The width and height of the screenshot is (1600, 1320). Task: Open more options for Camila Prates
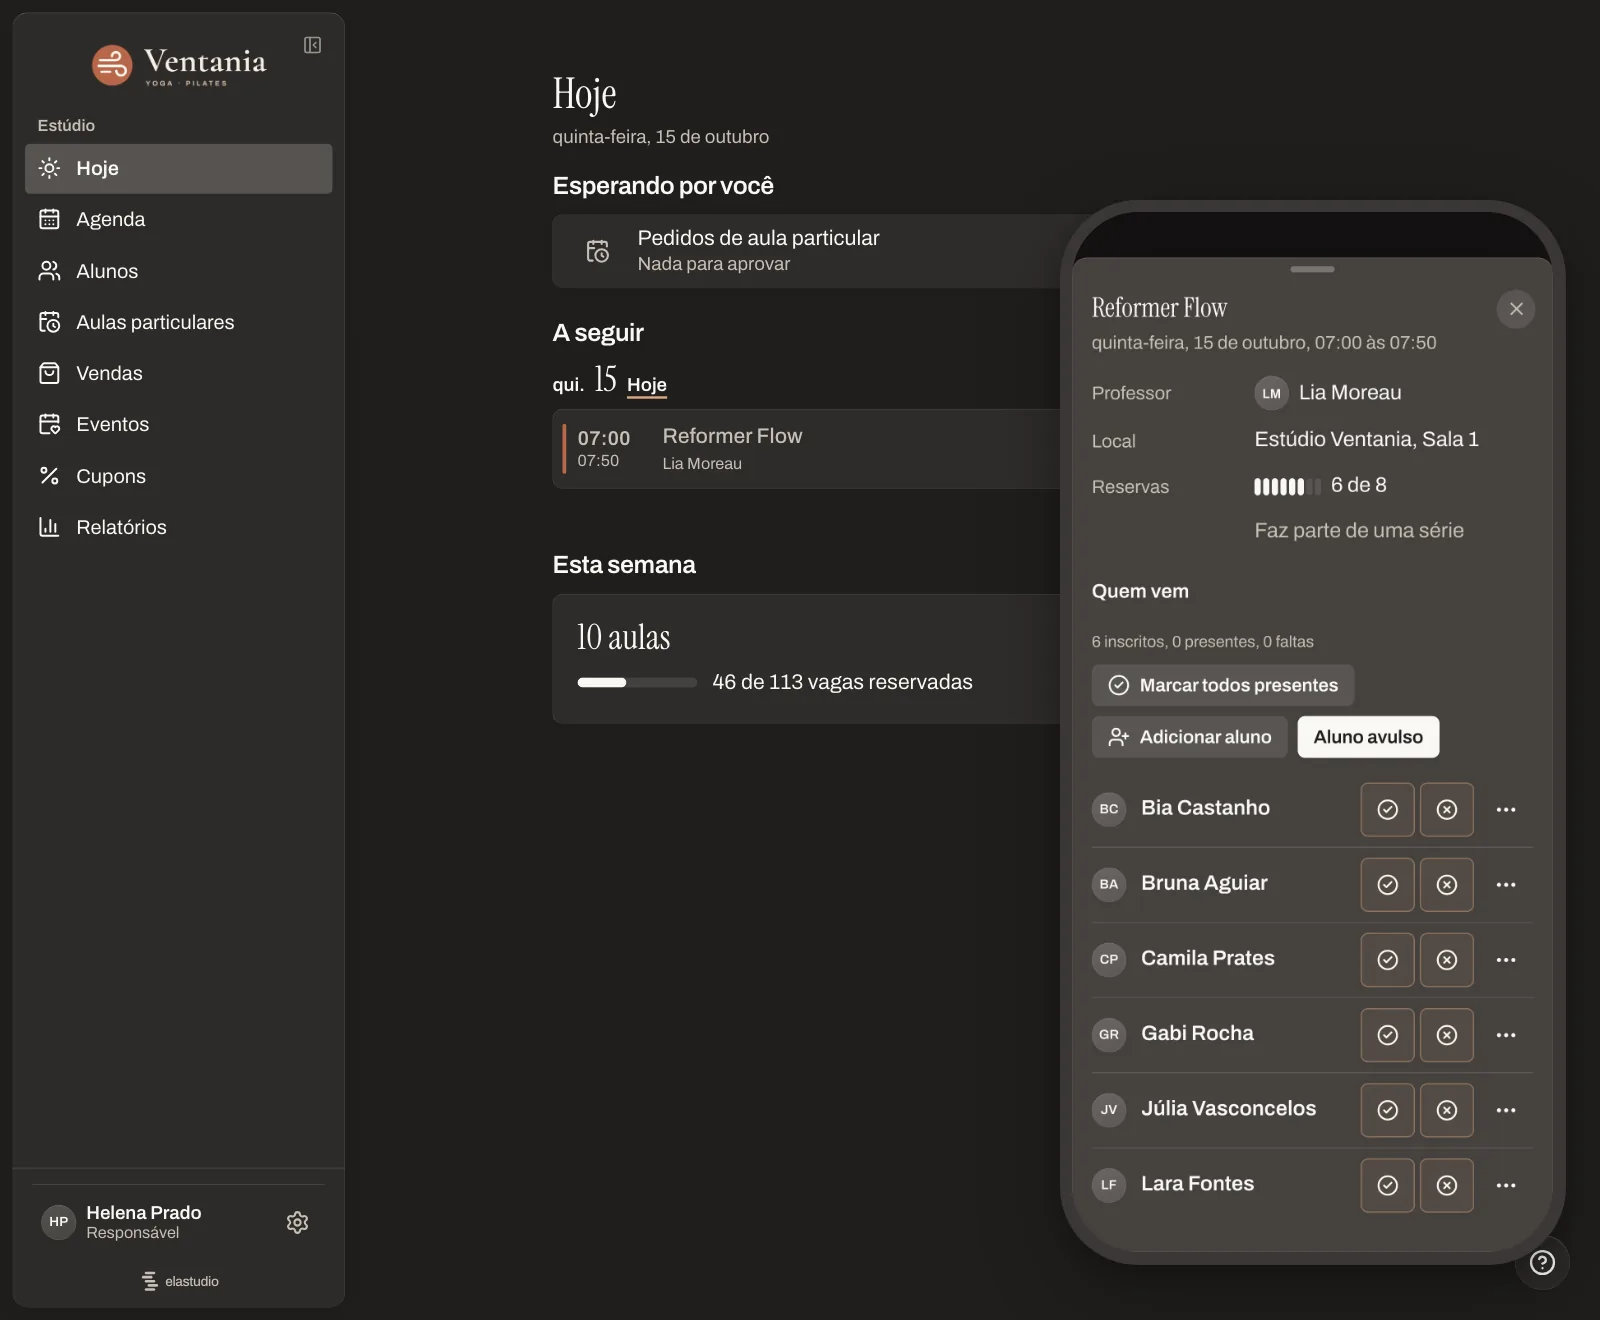(1506, 960)
